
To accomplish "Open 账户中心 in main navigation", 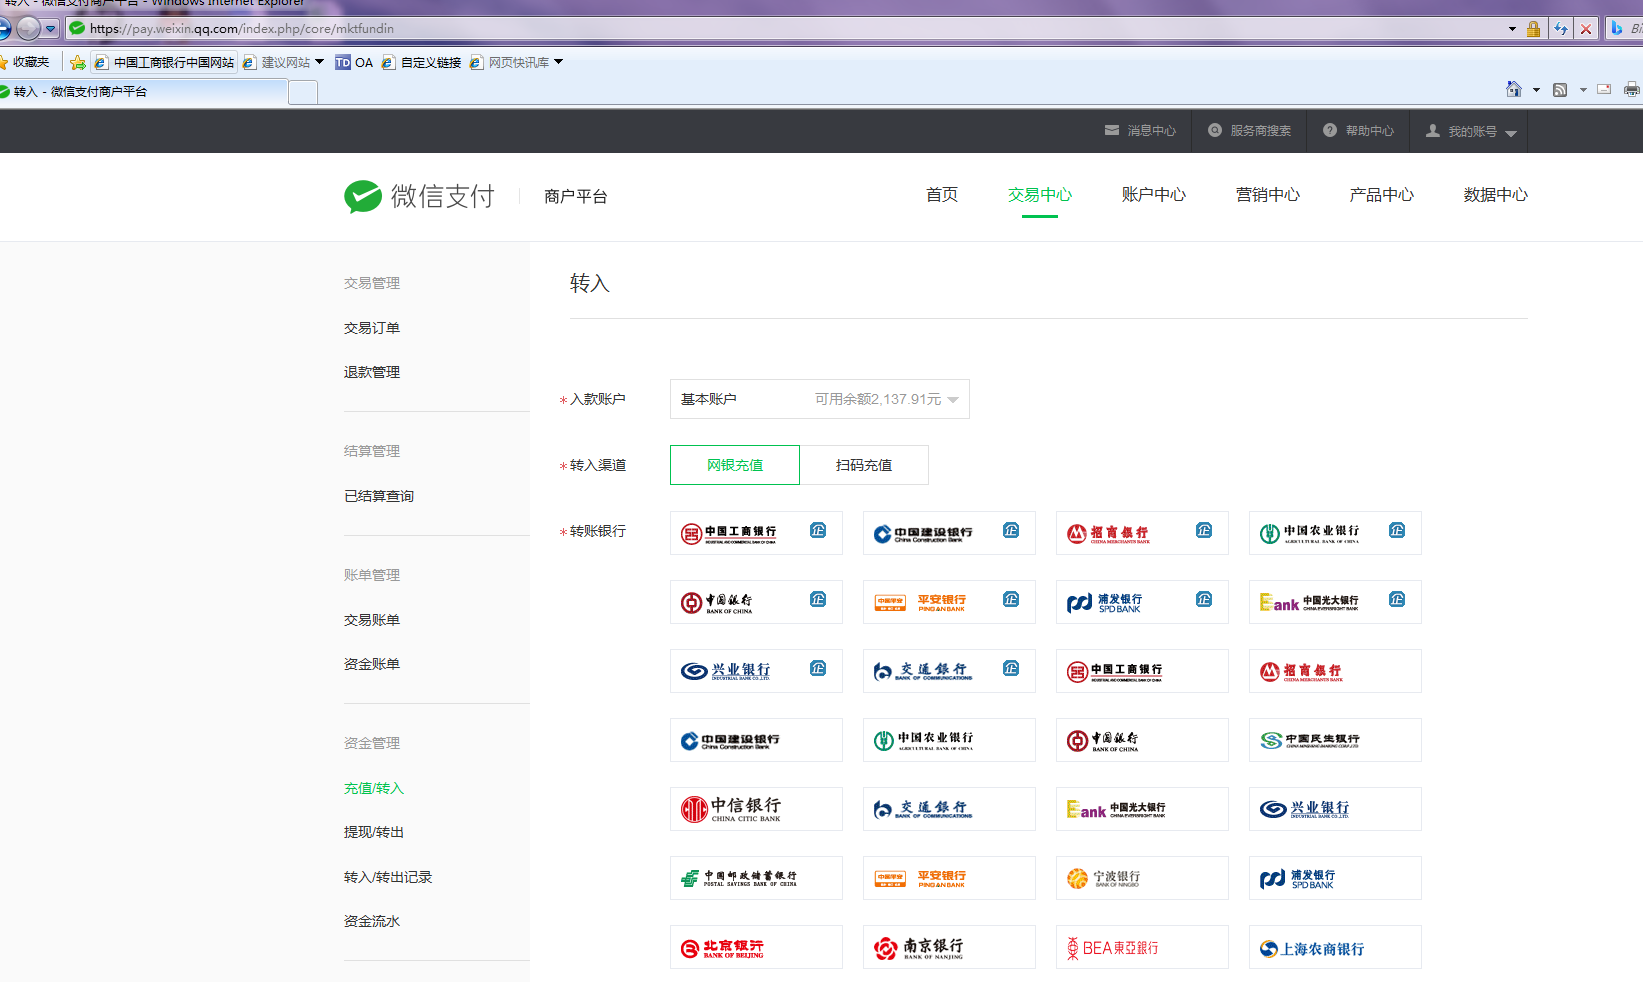I will click(1154, 195).
